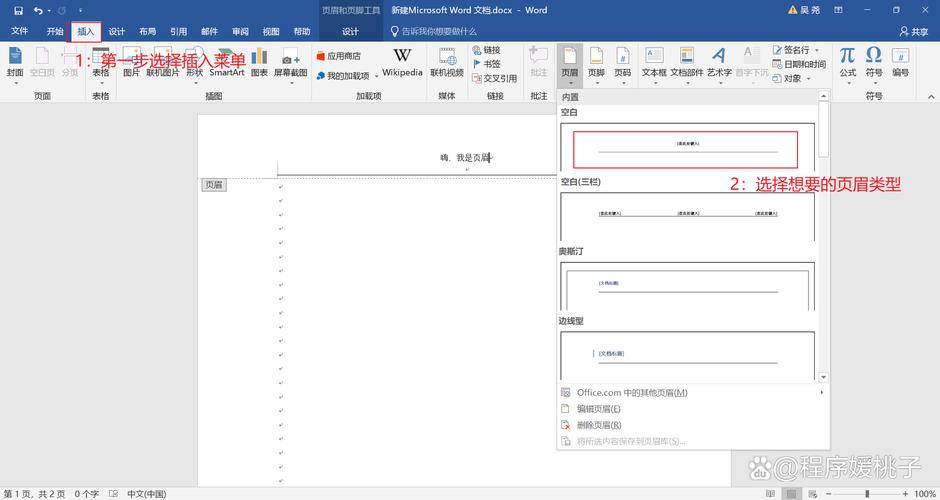Open Customize Quick Access Toolbar dropdown
This screenshot has width=940, height=500.
click(80, 11)
